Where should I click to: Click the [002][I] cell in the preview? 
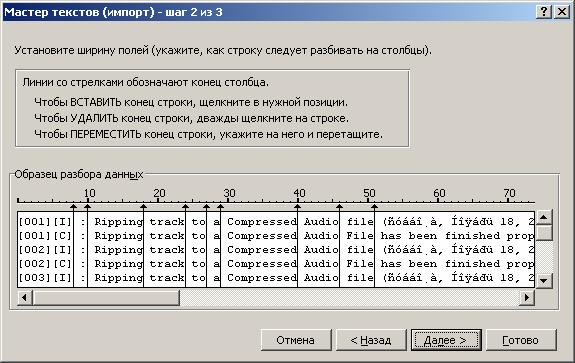click(x=45, y=250)
